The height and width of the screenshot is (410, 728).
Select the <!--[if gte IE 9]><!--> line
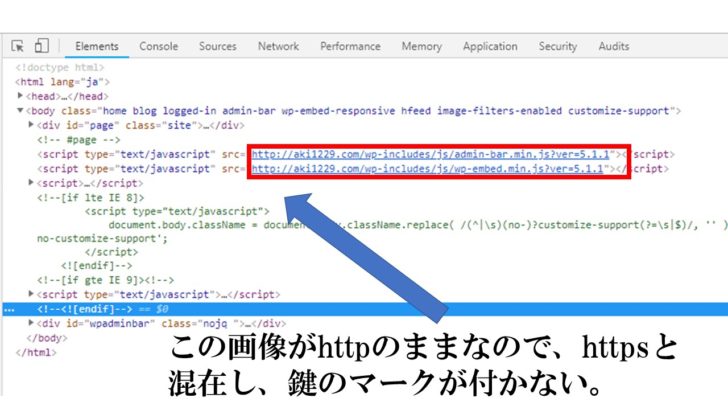pos(105,280)
